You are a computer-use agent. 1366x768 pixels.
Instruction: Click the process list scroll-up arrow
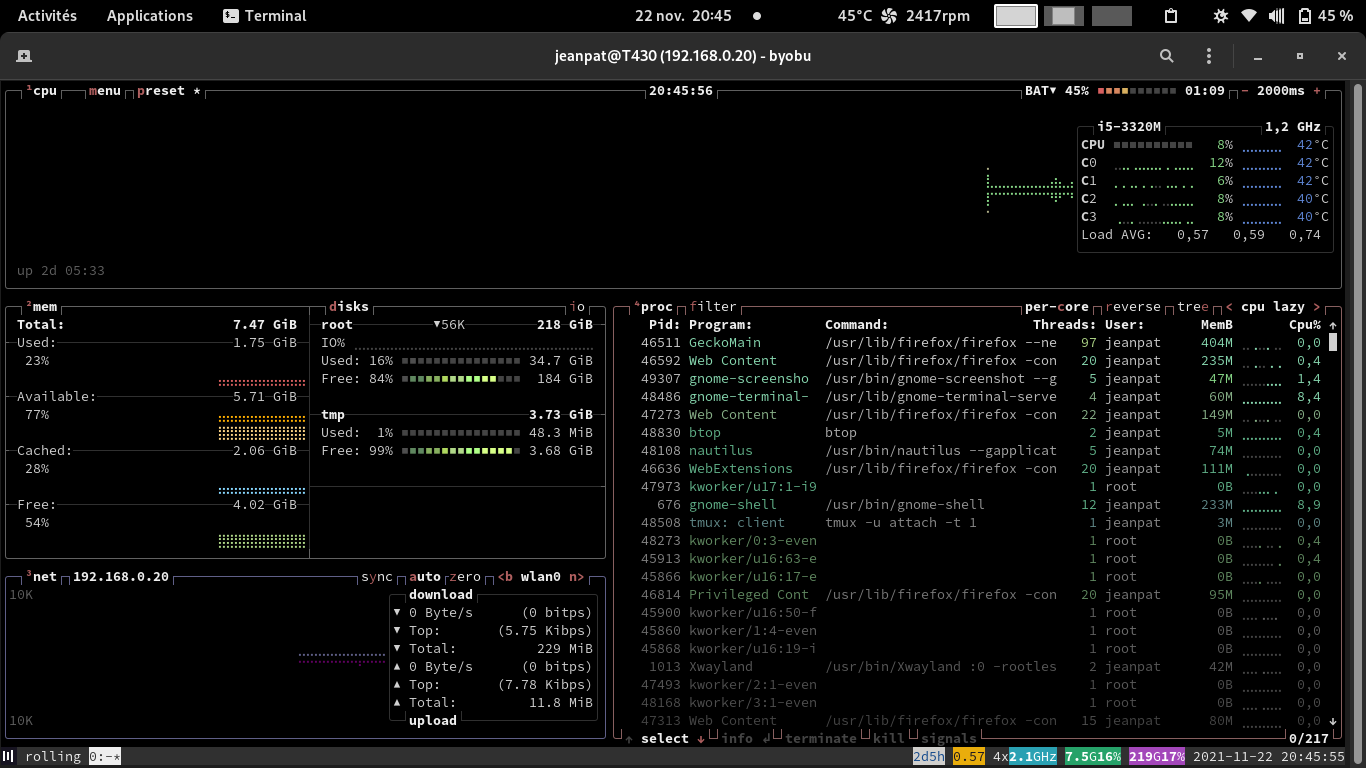(1333, 325)
